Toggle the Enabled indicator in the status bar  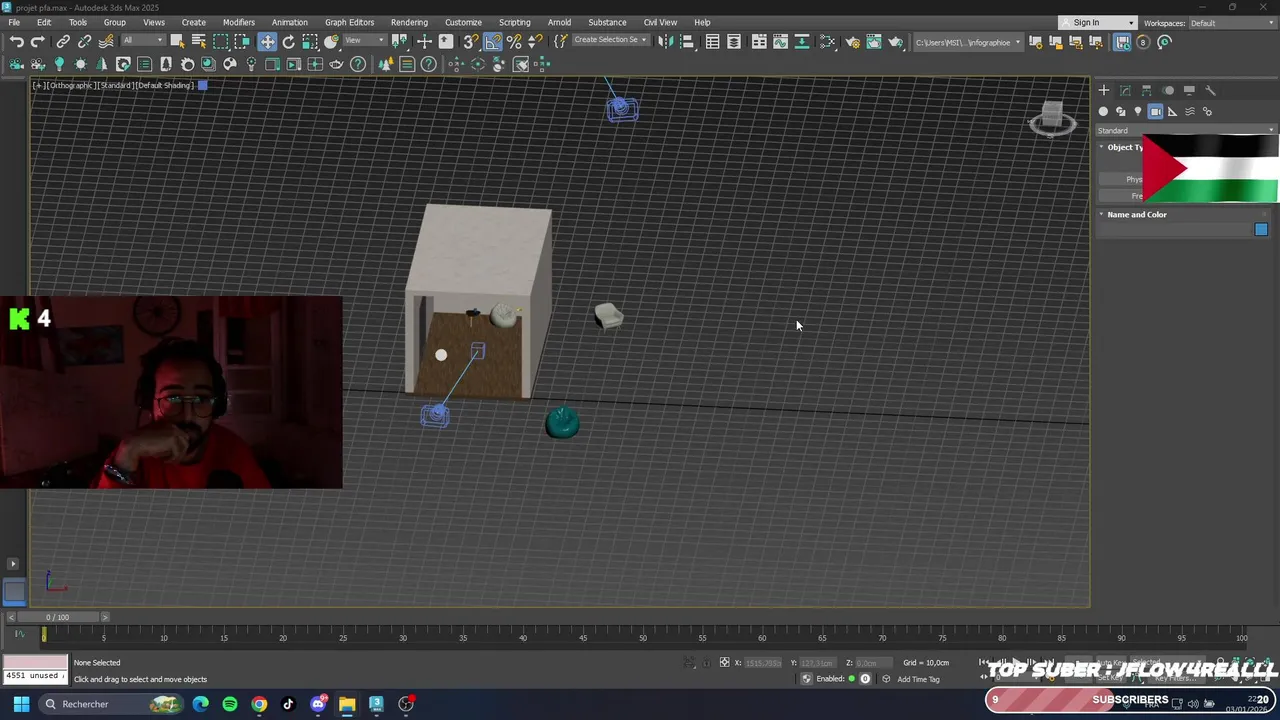pyautogui.click(x=851, y=679)
